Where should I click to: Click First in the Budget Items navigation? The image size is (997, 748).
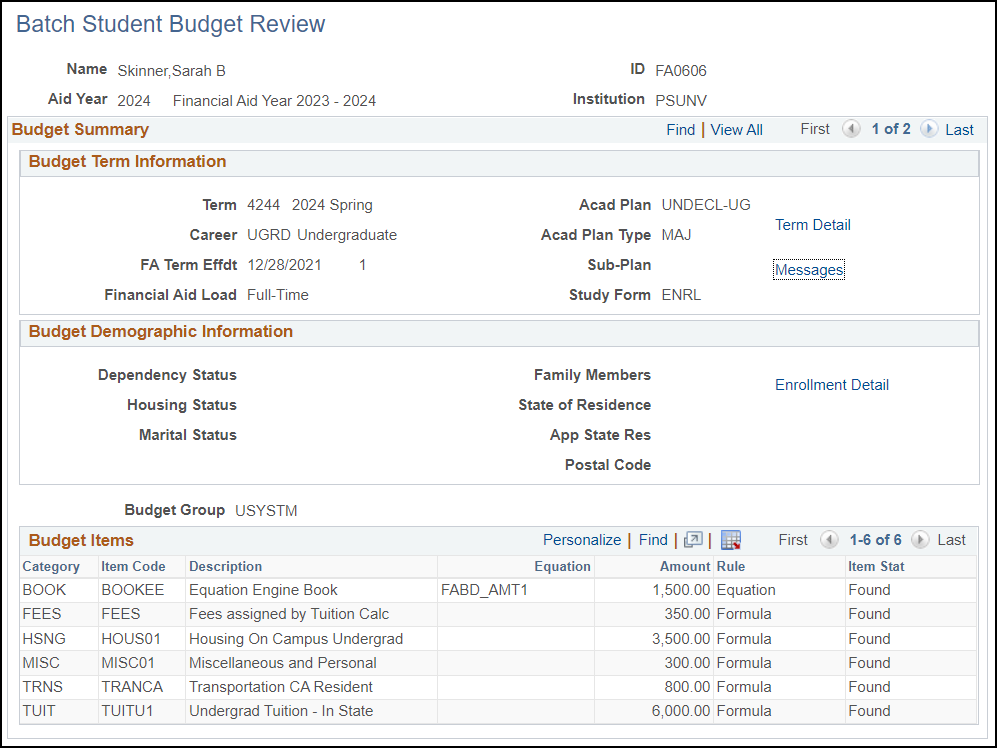click(x=792, y=539)
